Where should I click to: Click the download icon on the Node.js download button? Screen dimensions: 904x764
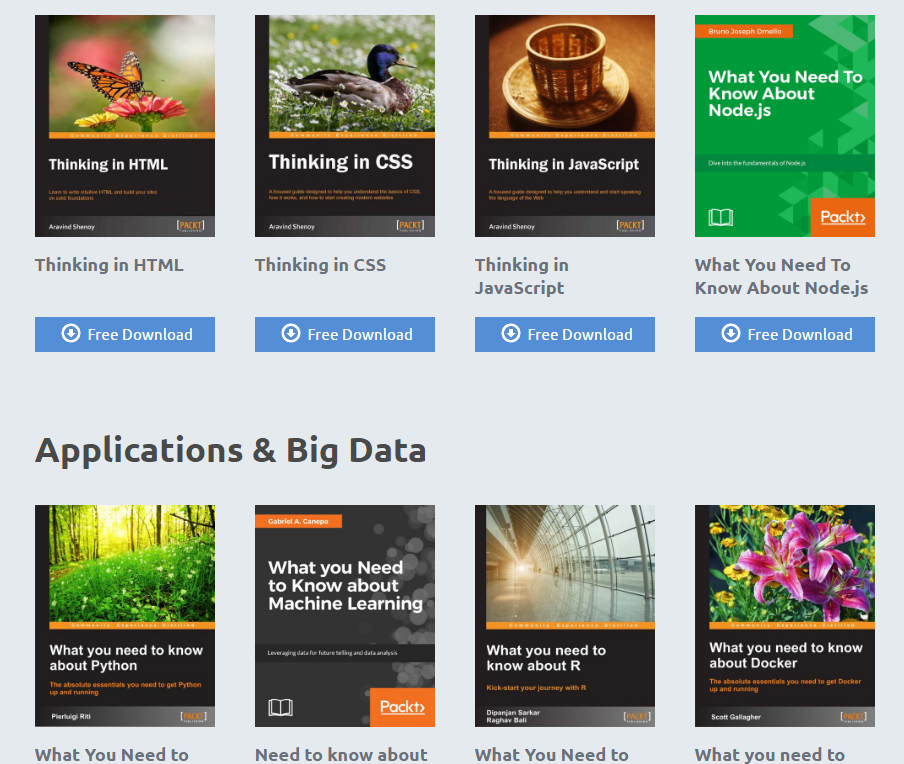[x=729, y=334]
